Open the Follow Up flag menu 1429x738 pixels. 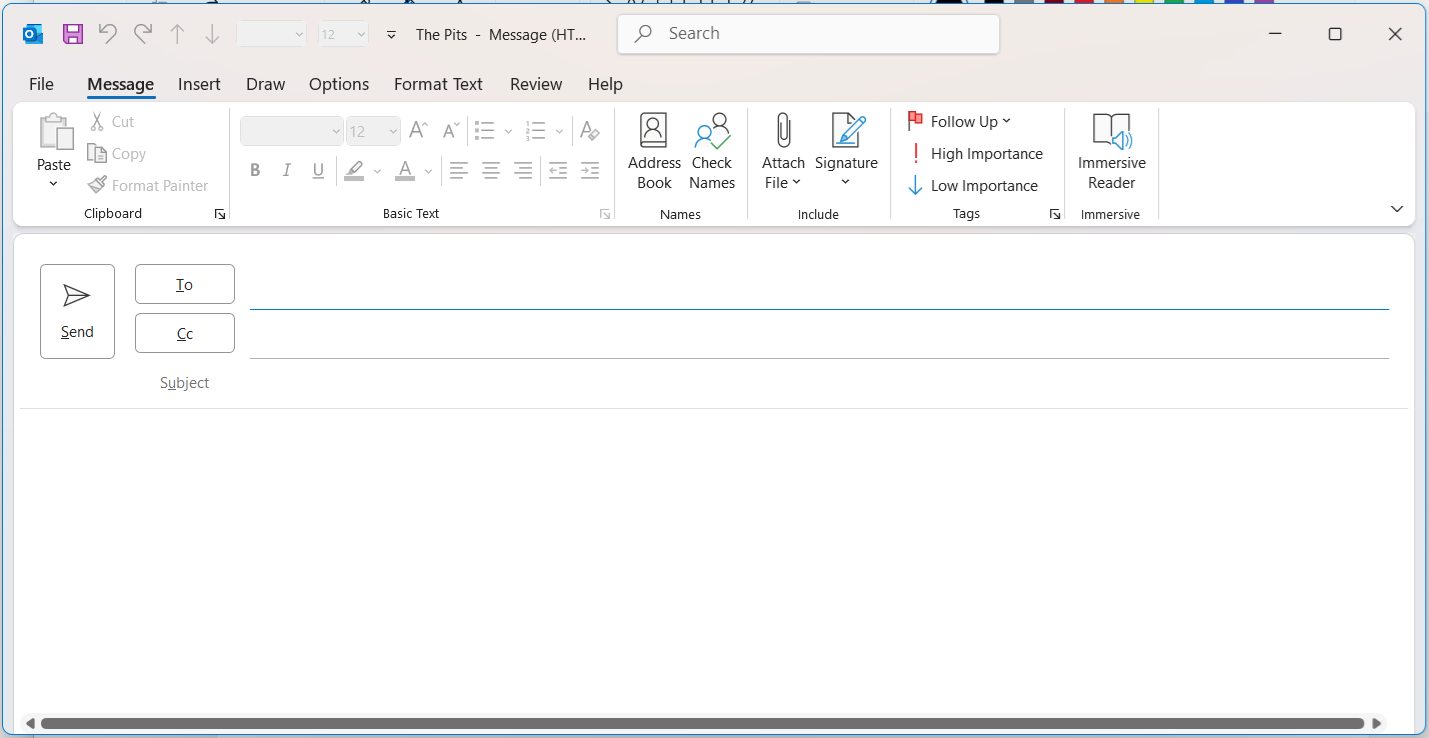tap(959, 121)
